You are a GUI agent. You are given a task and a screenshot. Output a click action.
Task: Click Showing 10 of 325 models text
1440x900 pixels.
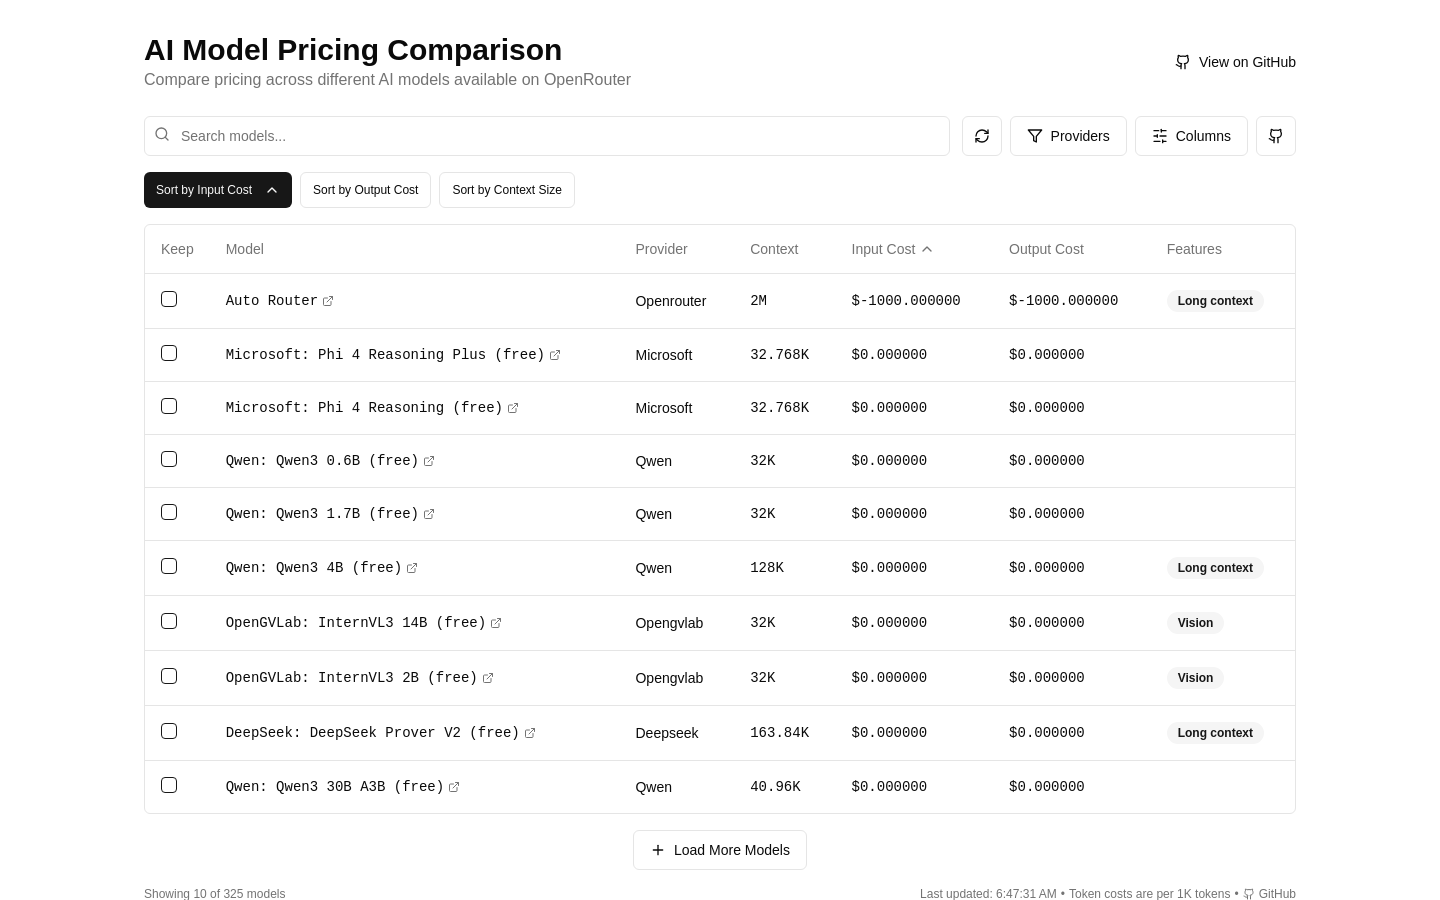point(215,894)
